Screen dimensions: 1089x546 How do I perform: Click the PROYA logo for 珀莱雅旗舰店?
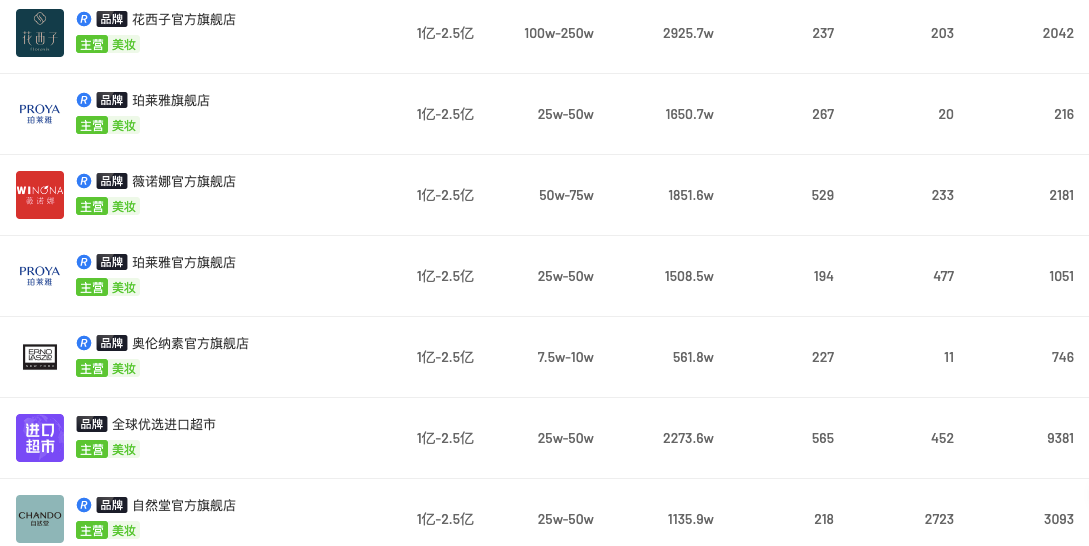(40, 114)
